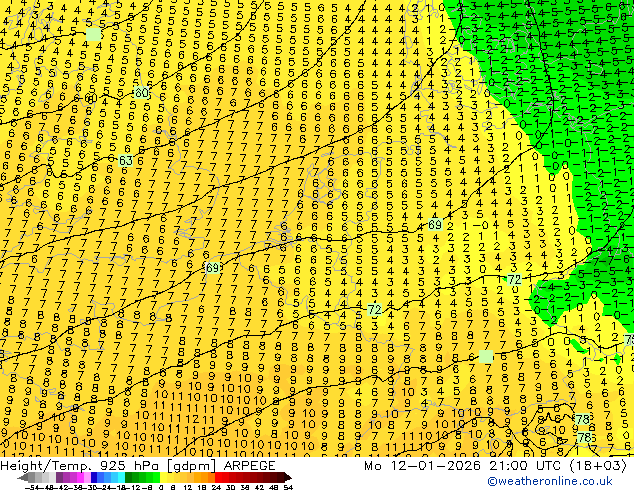The width and height of the screenshot is (634, 490).
Task: Pick the cyan legend swatch
Action: 121,477
